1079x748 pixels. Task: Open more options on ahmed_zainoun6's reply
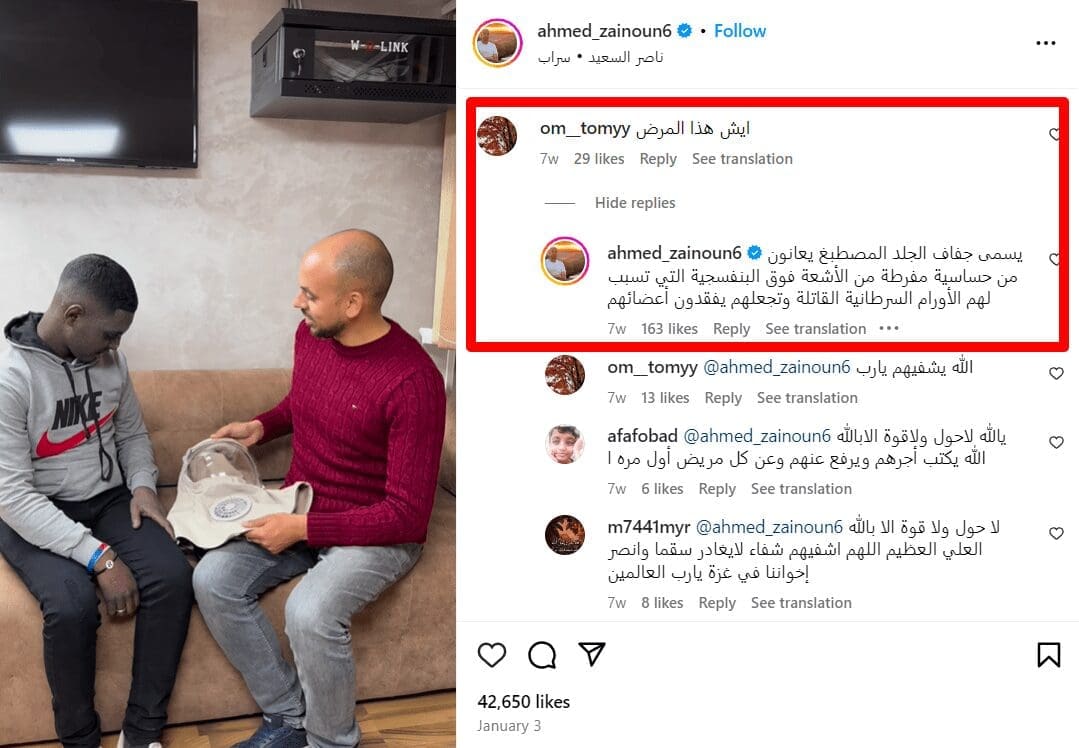click(889, 328)
